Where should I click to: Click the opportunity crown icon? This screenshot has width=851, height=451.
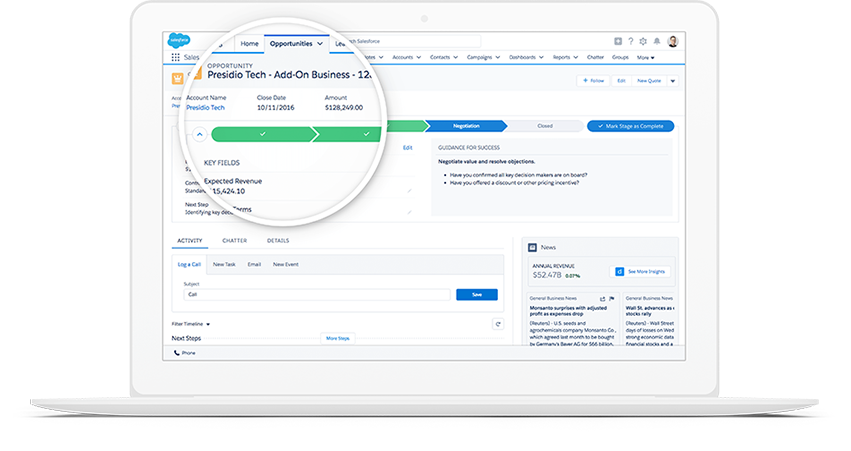177,79
